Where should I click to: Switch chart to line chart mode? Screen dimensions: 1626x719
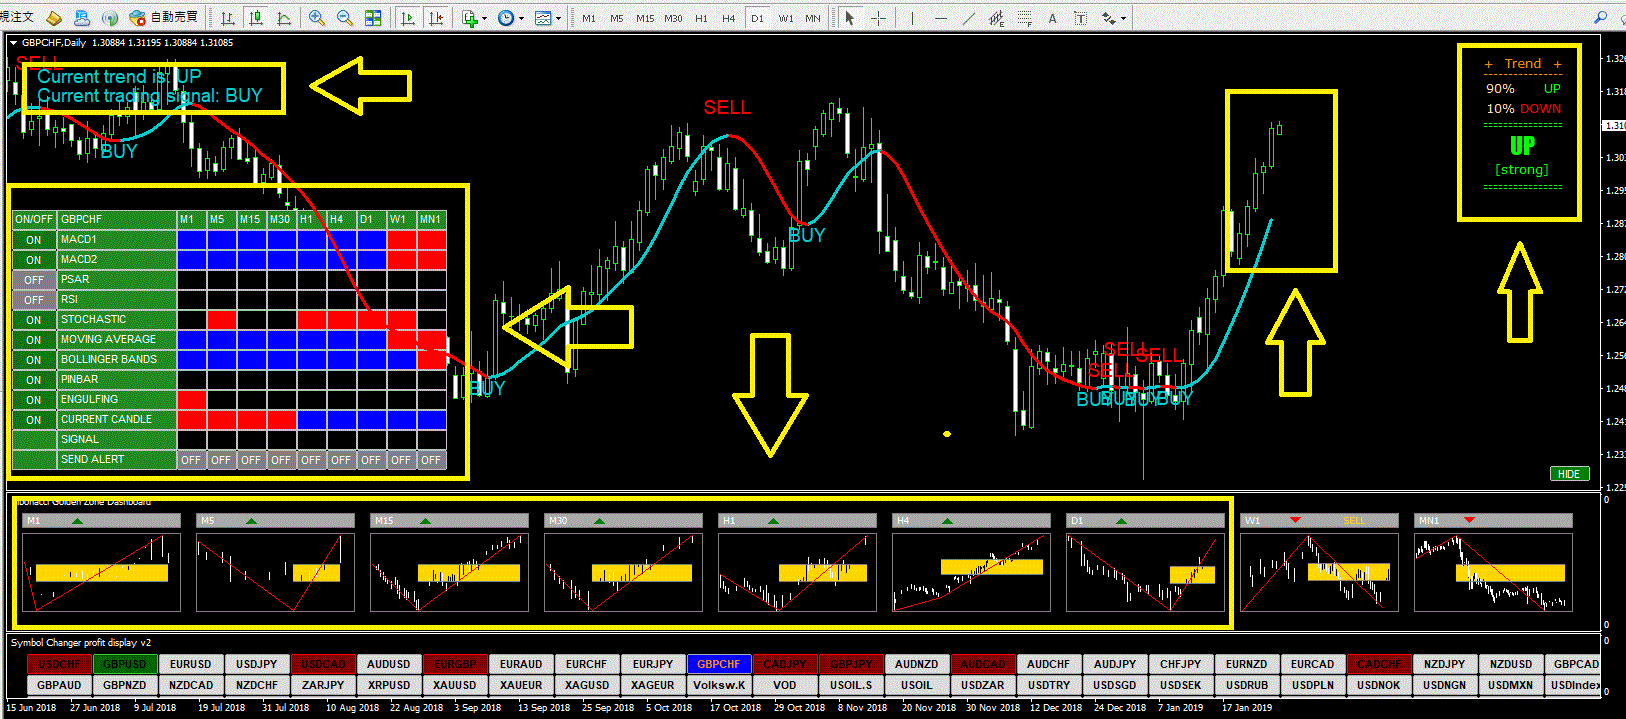pyautogui.click(x=285, y=18)
